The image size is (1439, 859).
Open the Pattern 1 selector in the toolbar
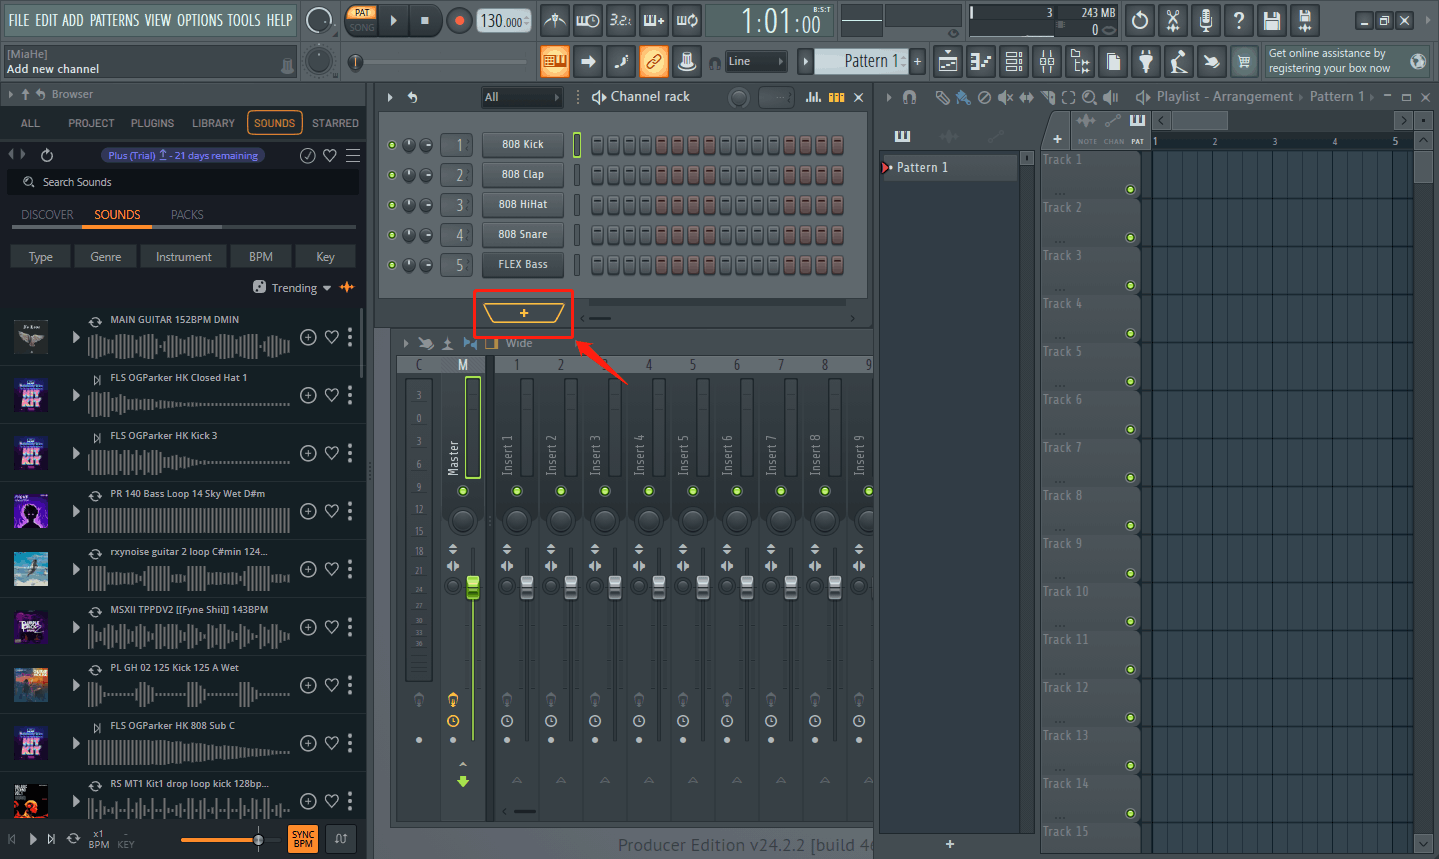(861, 62)
